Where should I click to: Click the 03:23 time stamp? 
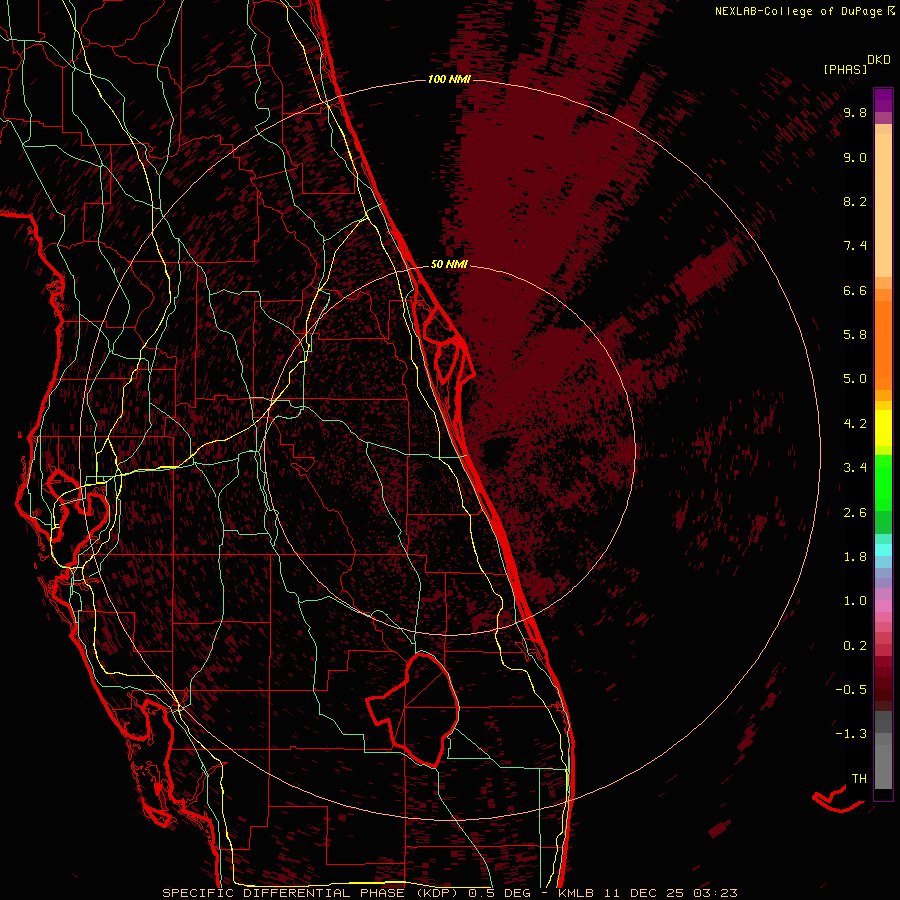point(715,893)
